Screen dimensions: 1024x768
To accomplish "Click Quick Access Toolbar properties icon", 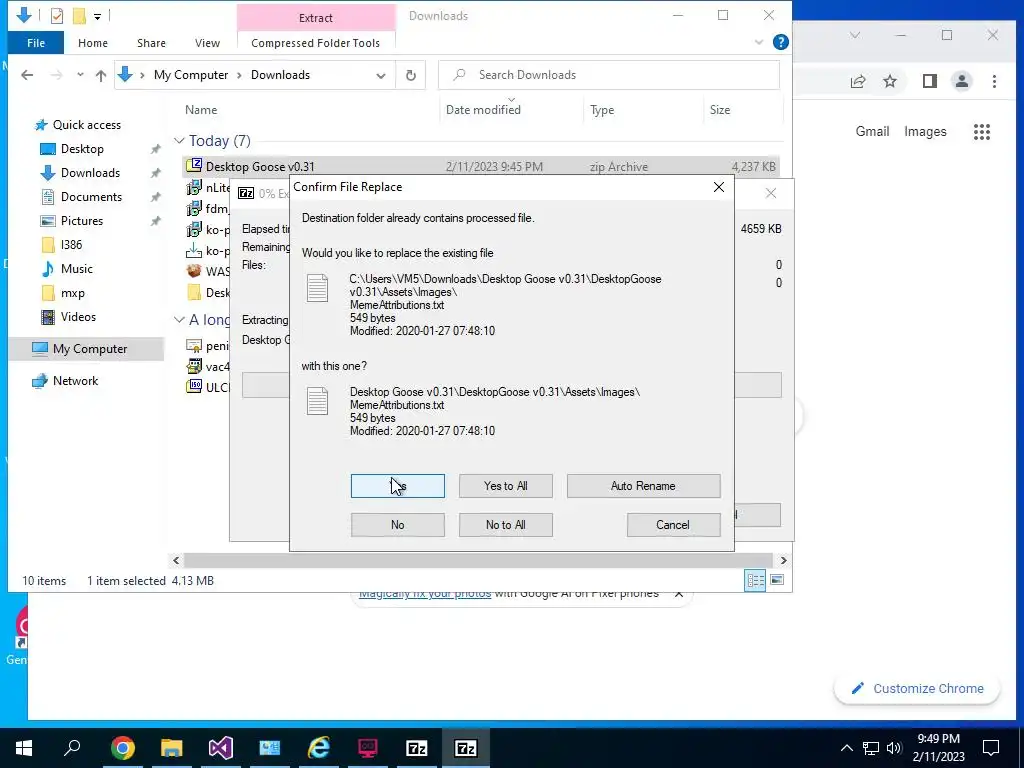I will pyautogui.click(x=57, y=16).
